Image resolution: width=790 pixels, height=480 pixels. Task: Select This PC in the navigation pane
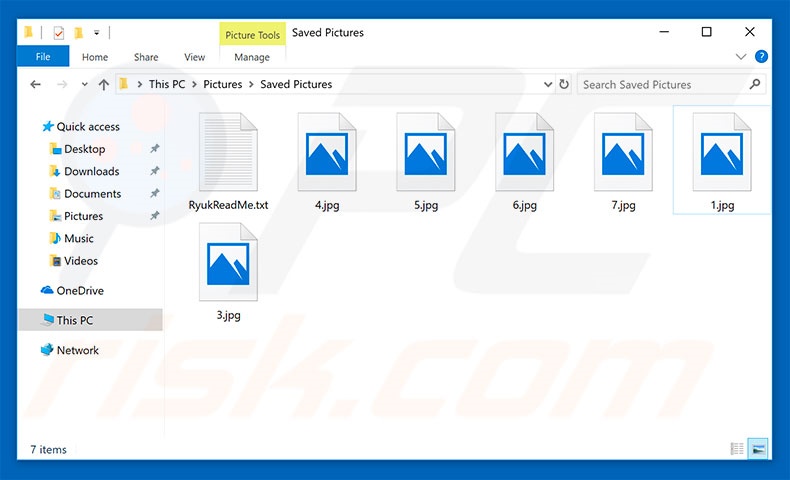click(90, 320)
